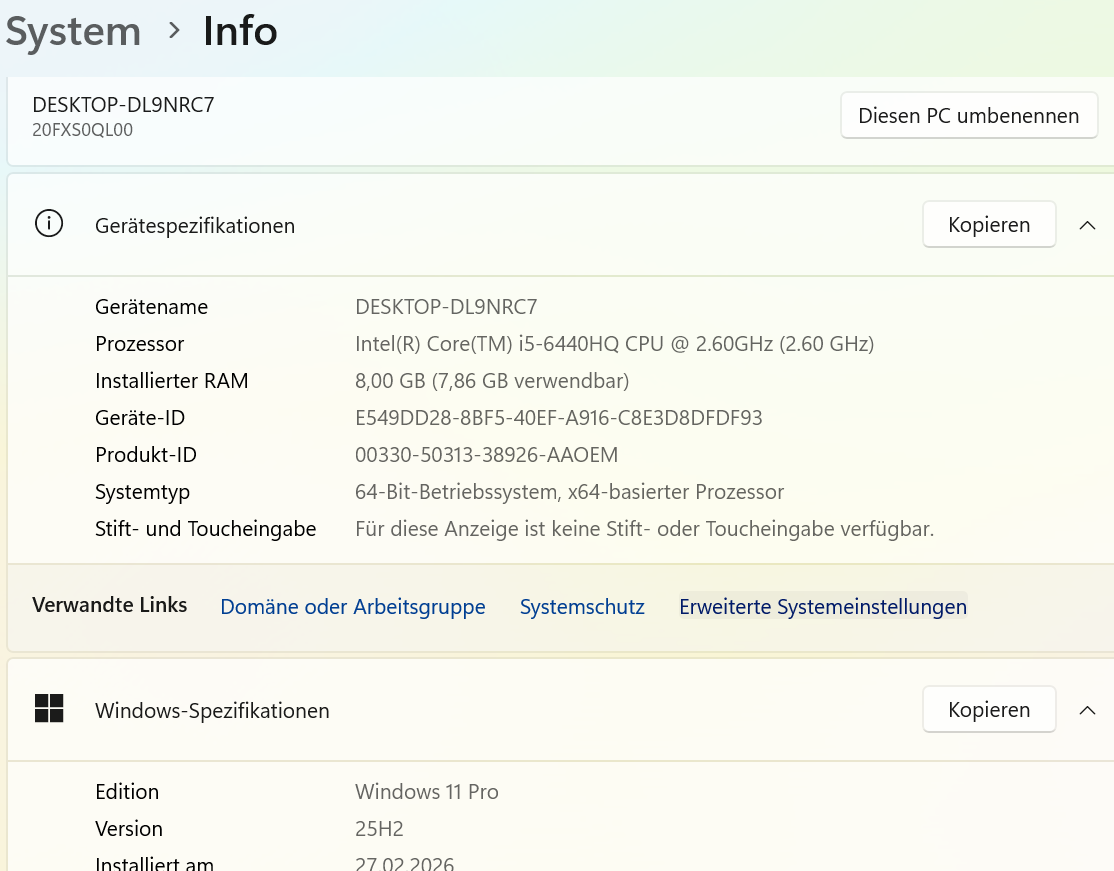This screenshot has width=1114, height=871.
Task: Click the Edition label
Action: coord(127,791)
